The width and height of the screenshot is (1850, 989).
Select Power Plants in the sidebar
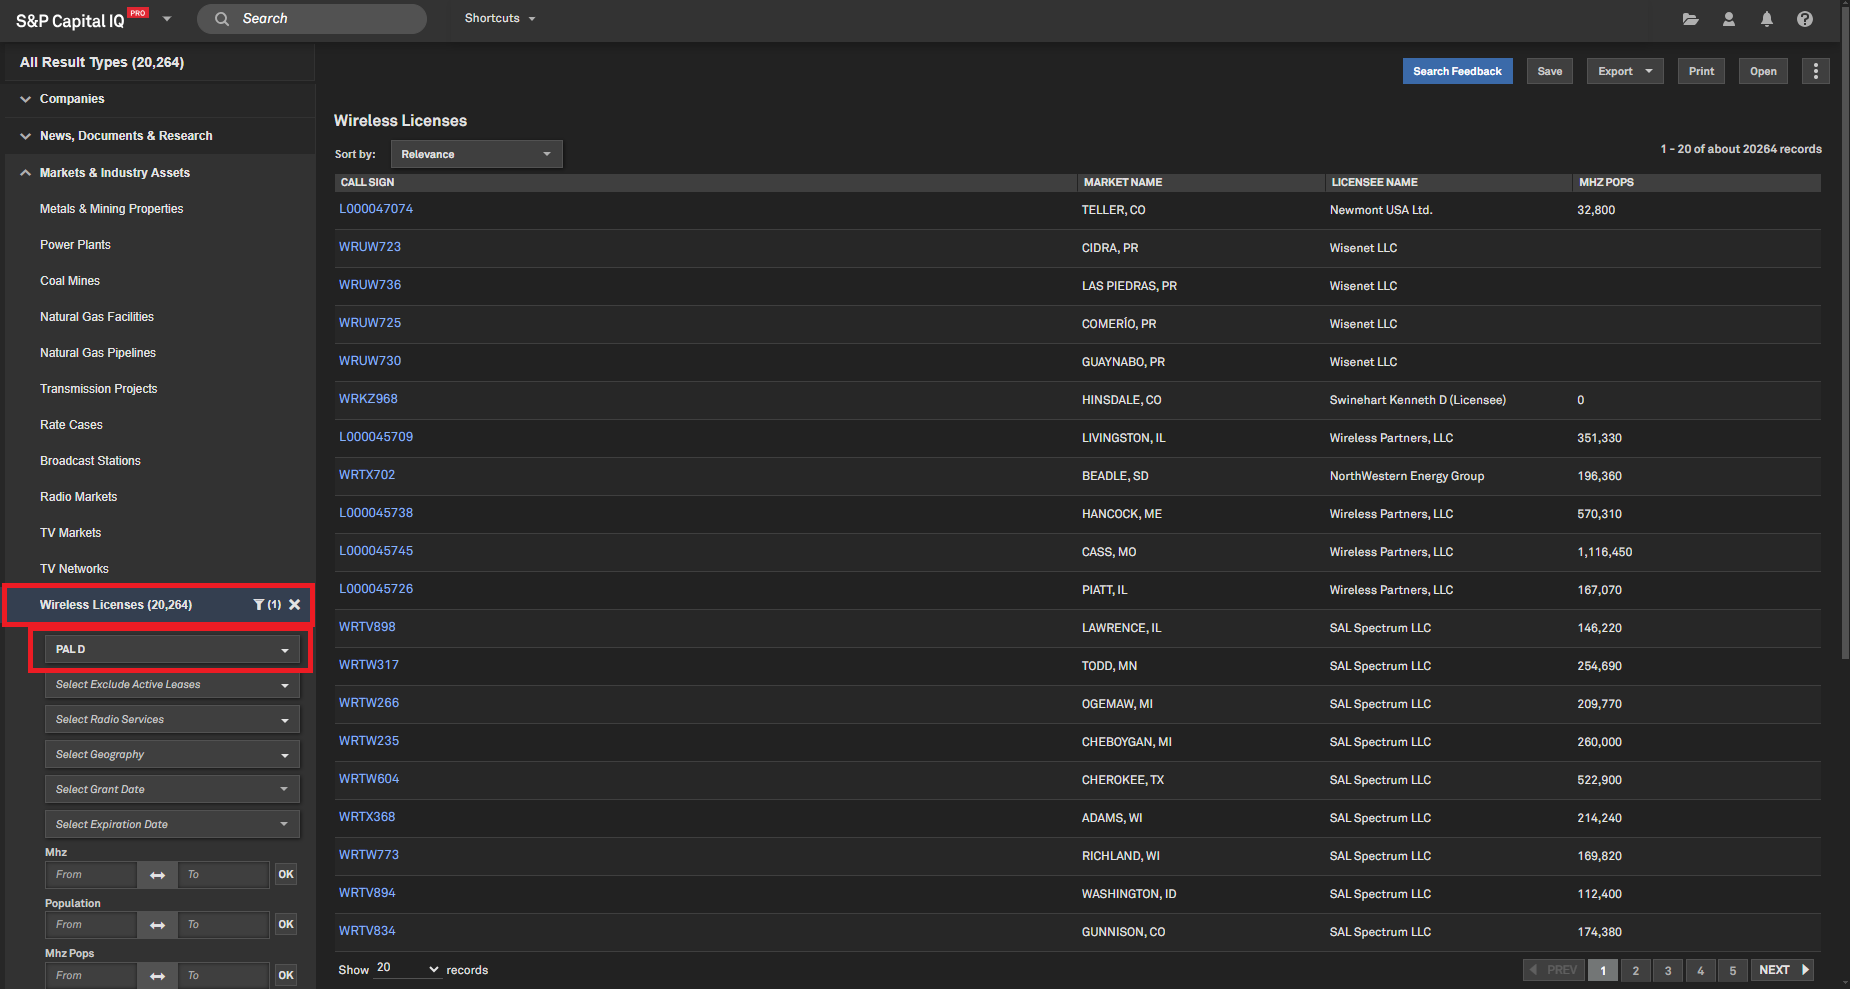[75, 245]
